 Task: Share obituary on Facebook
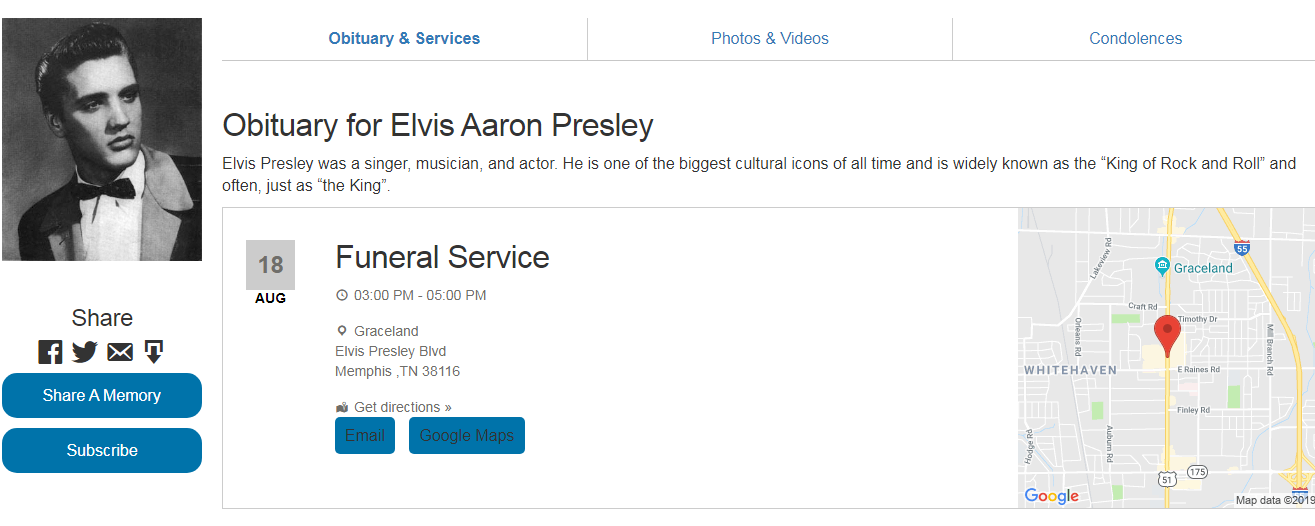tap(50, 352)
